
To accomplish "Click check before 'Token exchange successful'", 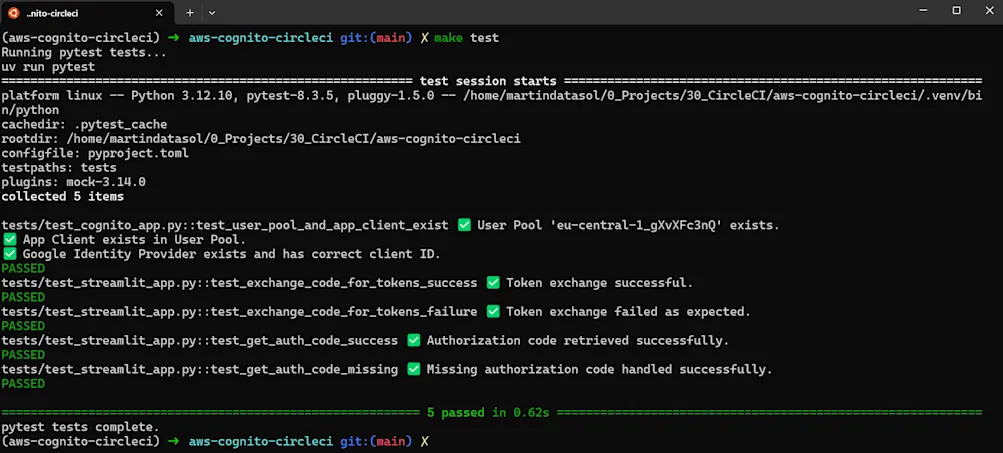I will tap(493, 283).
